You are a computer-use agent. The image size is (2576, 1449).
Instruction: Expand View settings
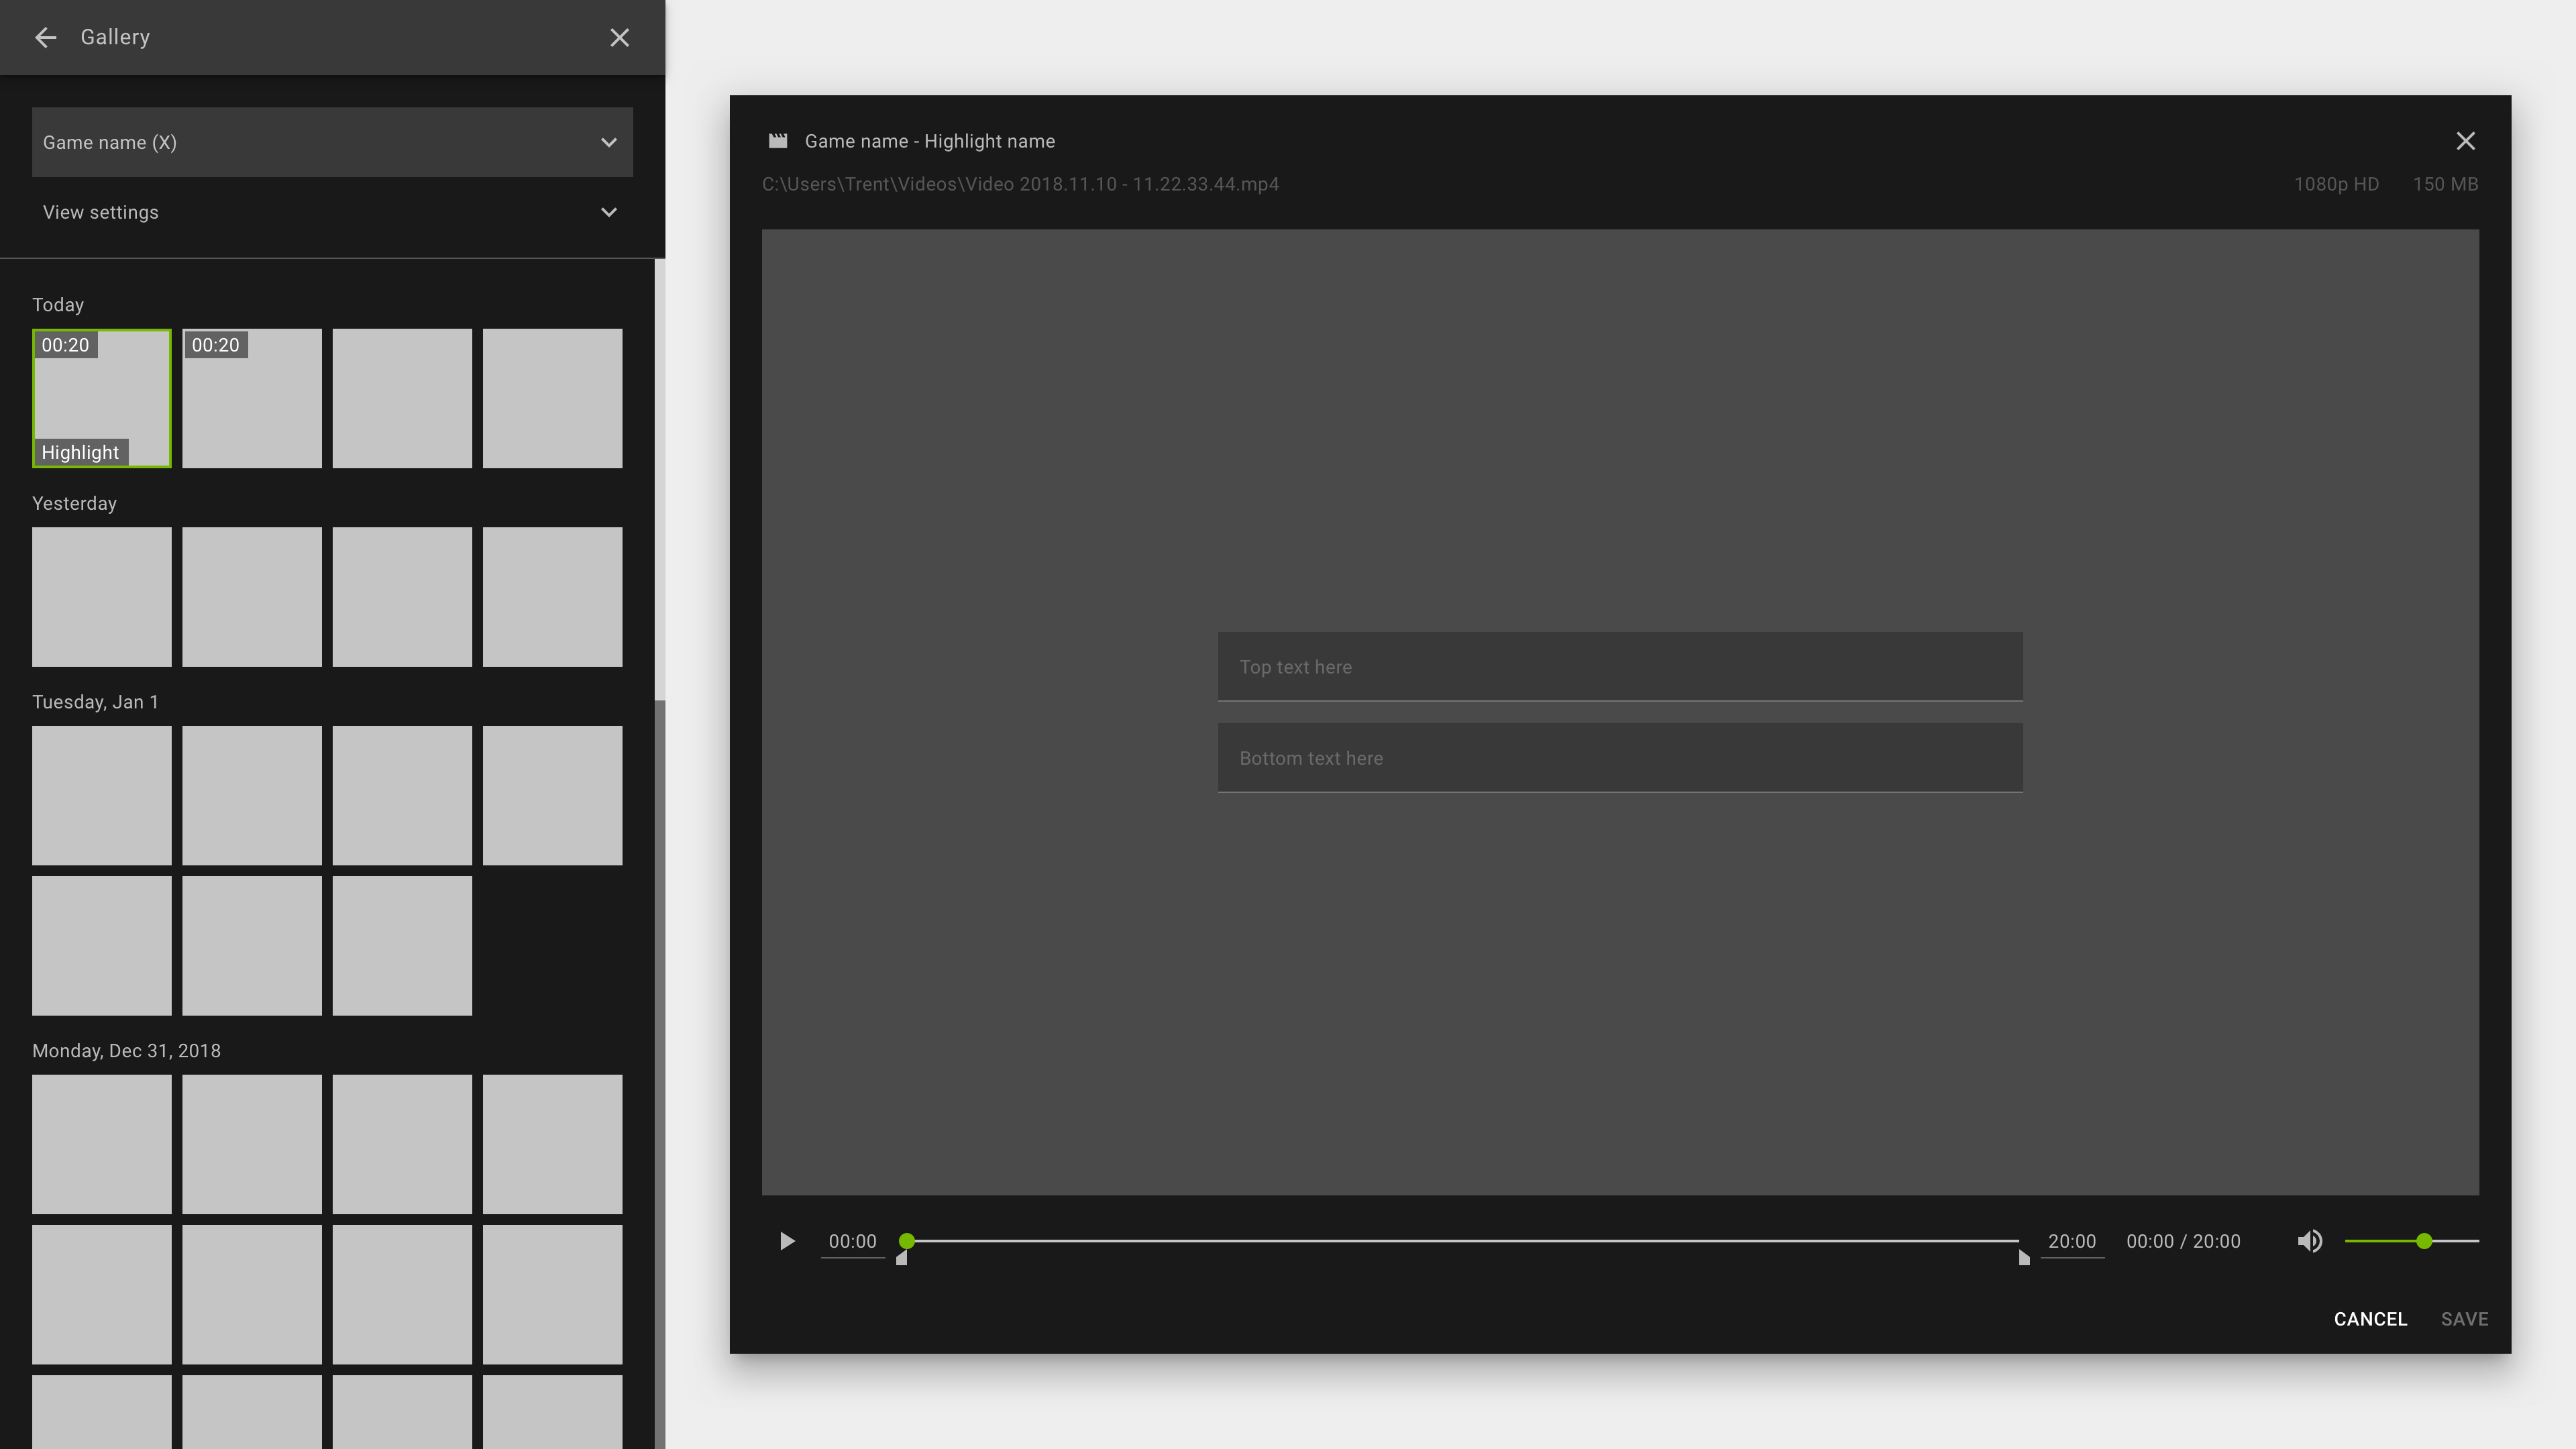(332, 212)
